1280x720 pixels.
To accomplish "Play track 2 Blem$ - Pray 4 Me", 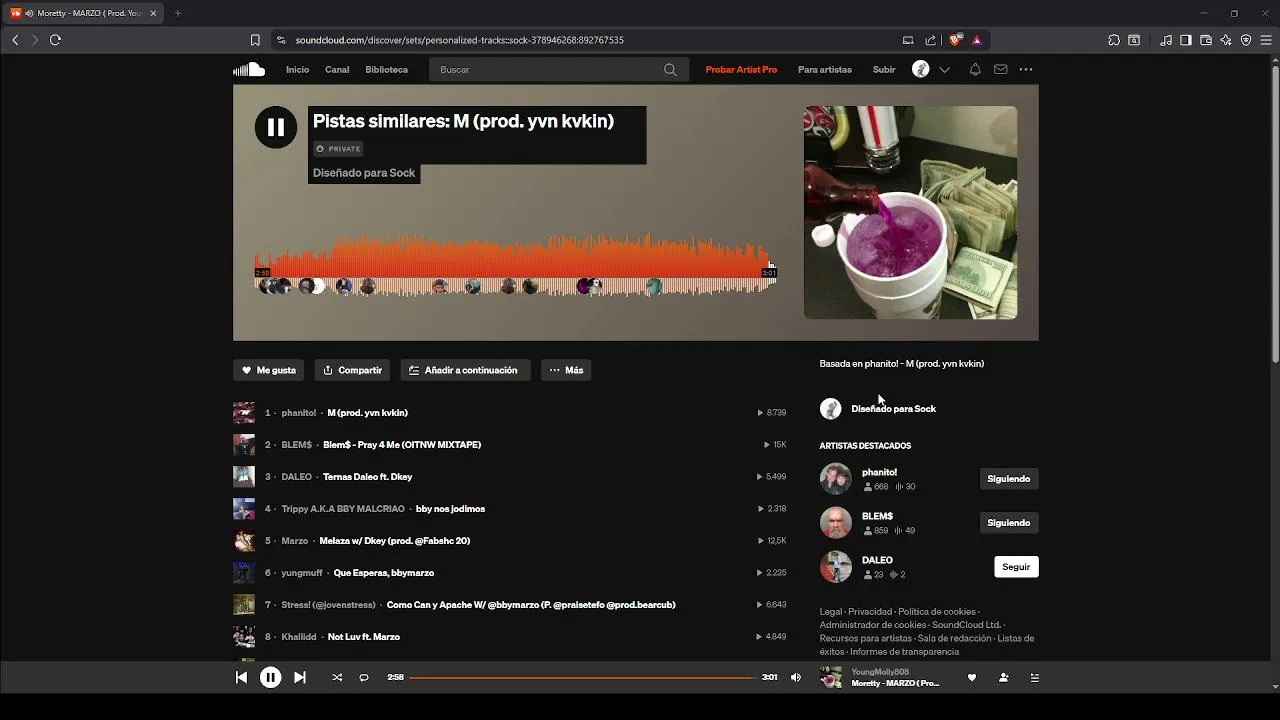I will coord(402,445).
